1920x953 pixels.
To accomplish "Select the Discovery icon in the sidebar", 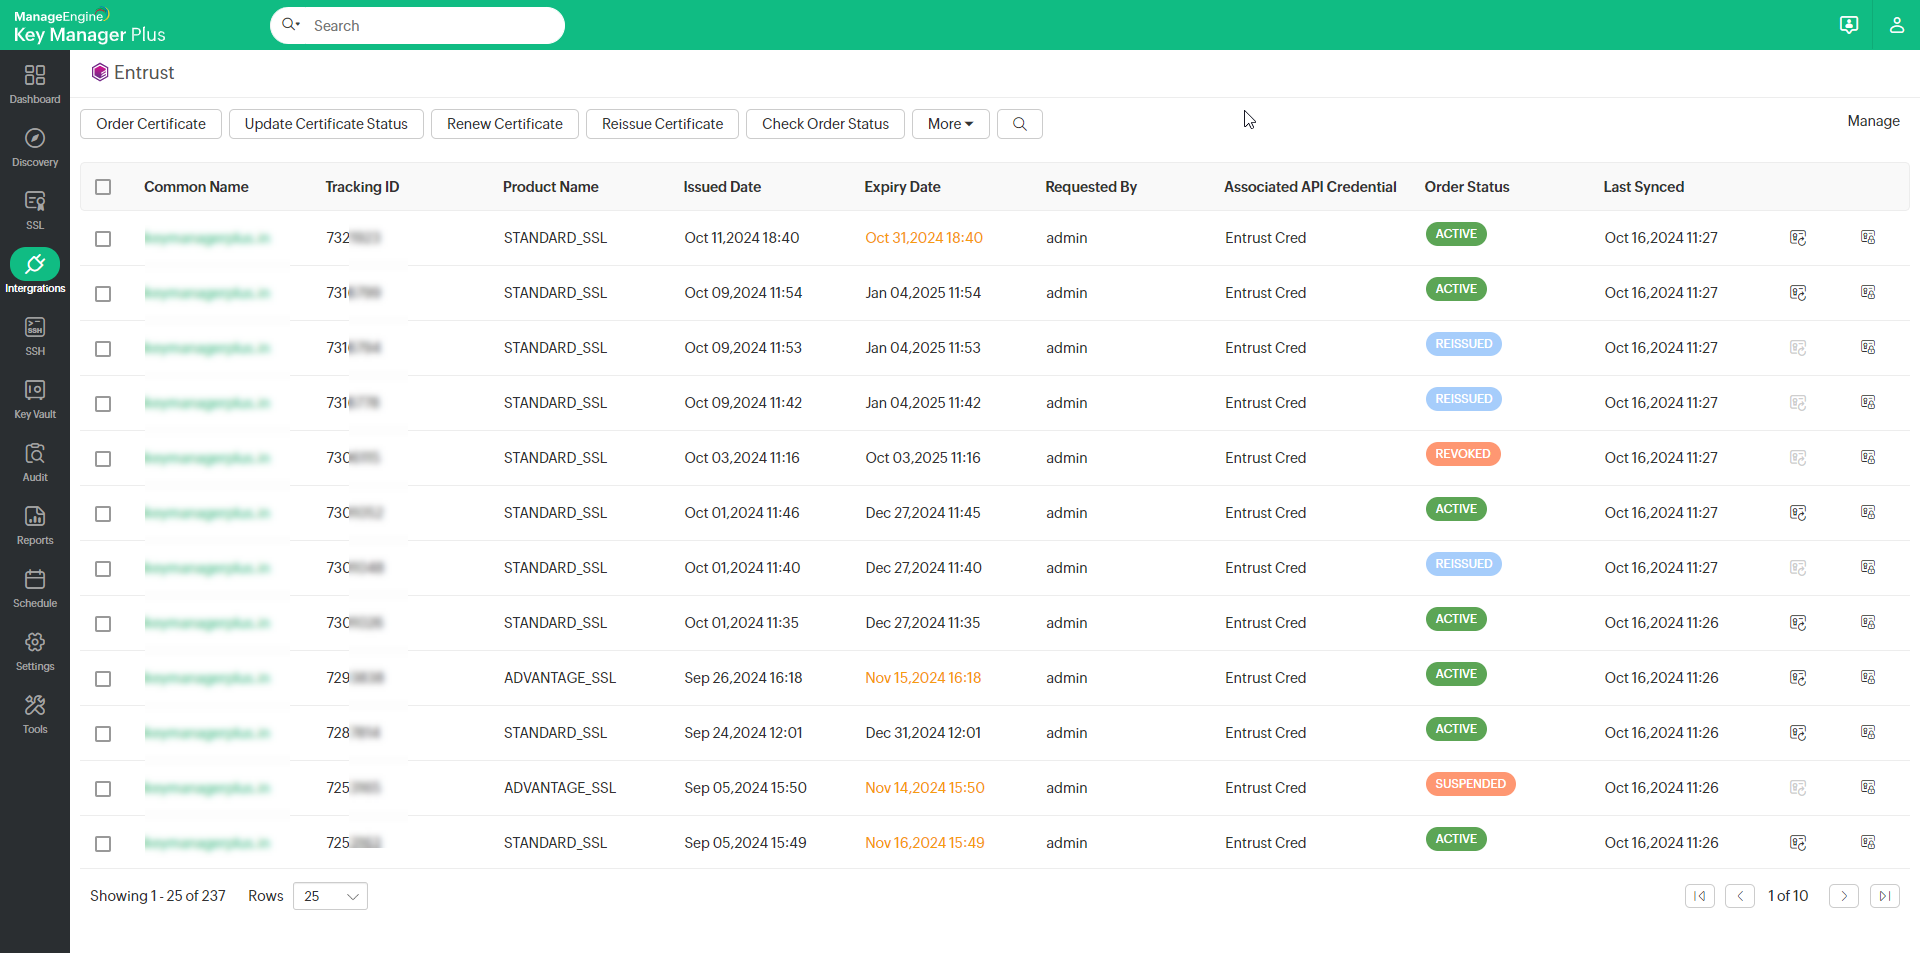I will tap(35, 145).
